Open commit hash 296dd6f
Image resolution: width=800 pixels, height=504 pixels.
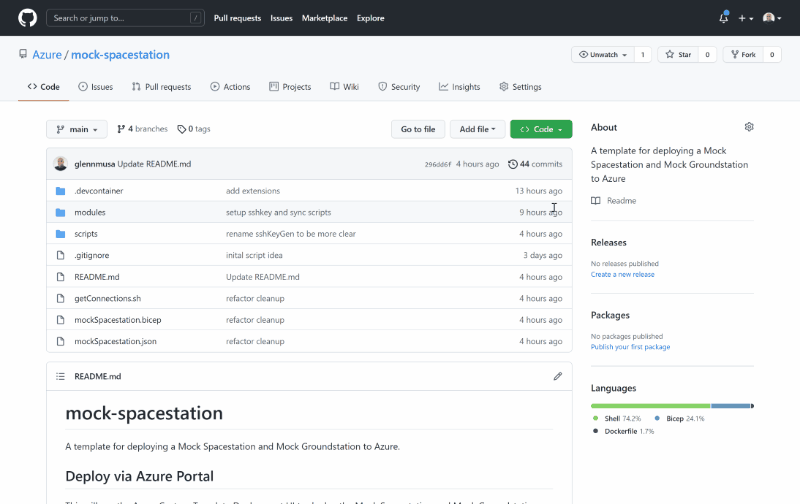438,164
